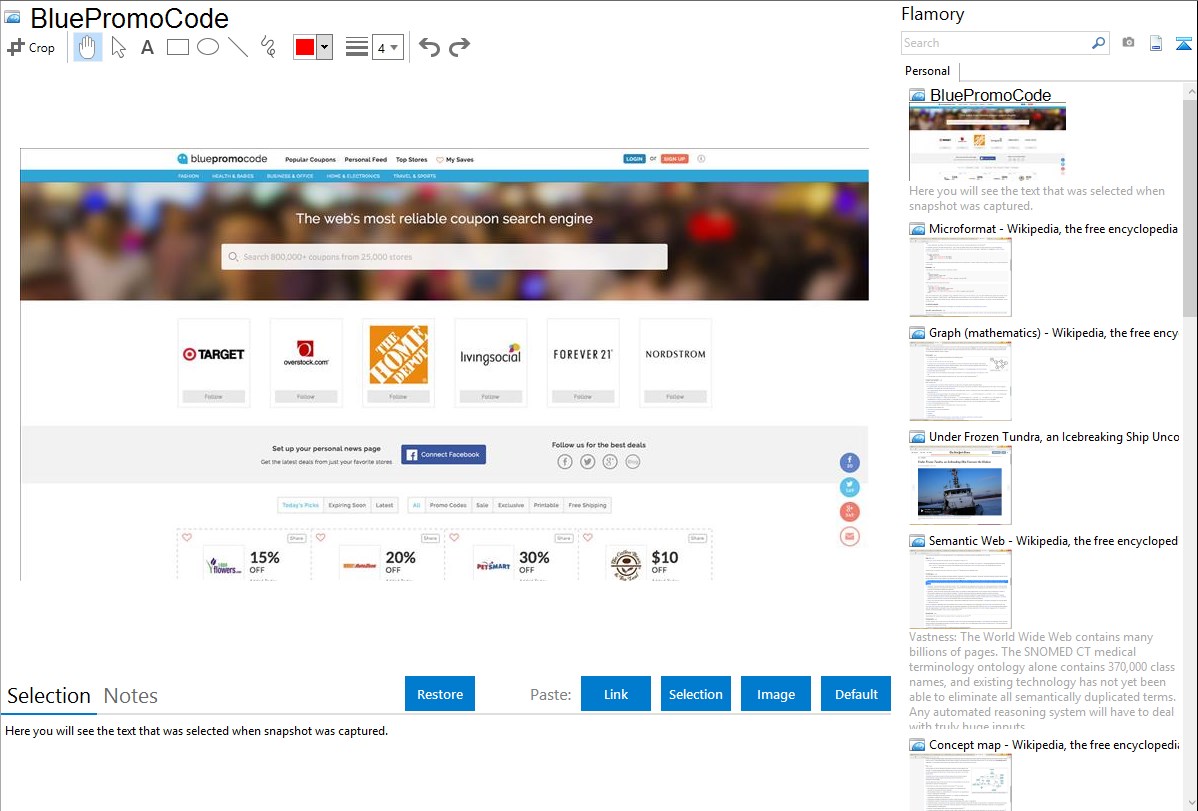Viewport: 1198px width, 811px height.
Task: Click the Free Shipping filter tab
Action: pyautogui.click(x=588, y=505)
